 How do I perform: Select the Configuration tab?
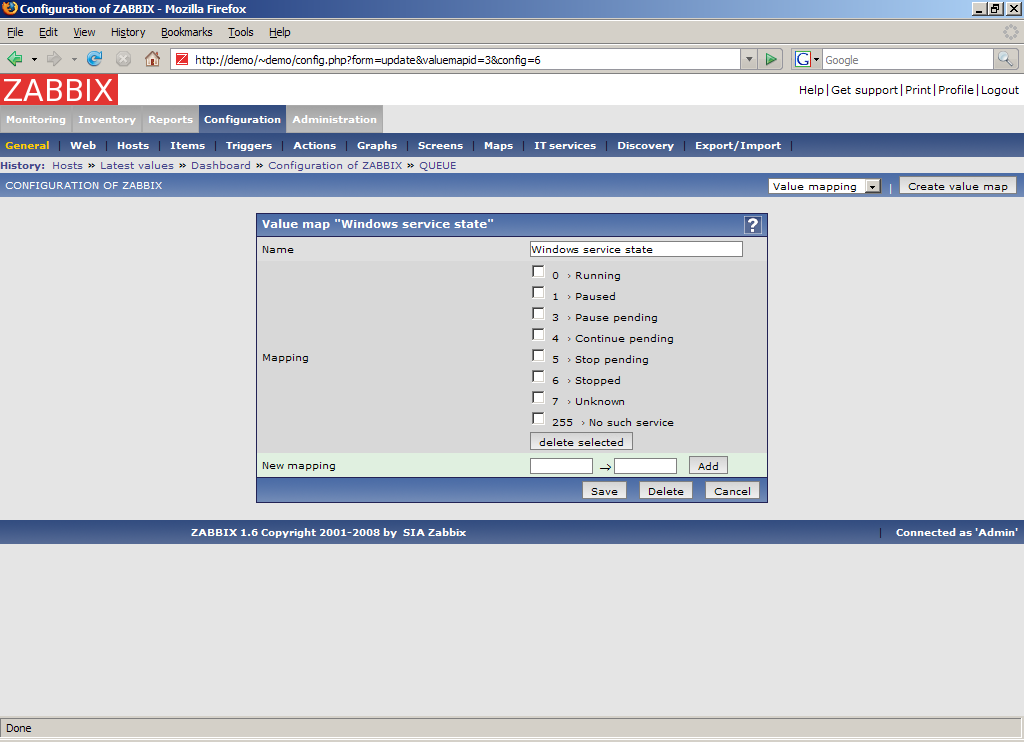pos(242,120)
